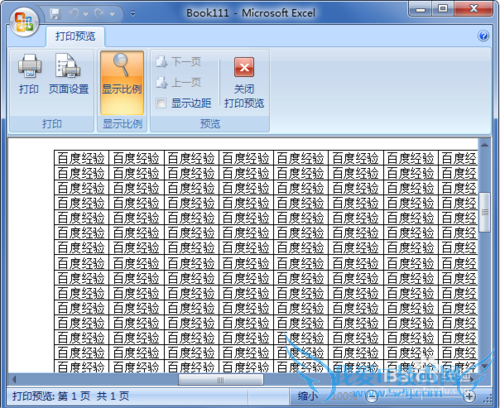This screenshot has height=408, width=500.
Task: Open Excel Help question mark icon
Action: [483, 35]
